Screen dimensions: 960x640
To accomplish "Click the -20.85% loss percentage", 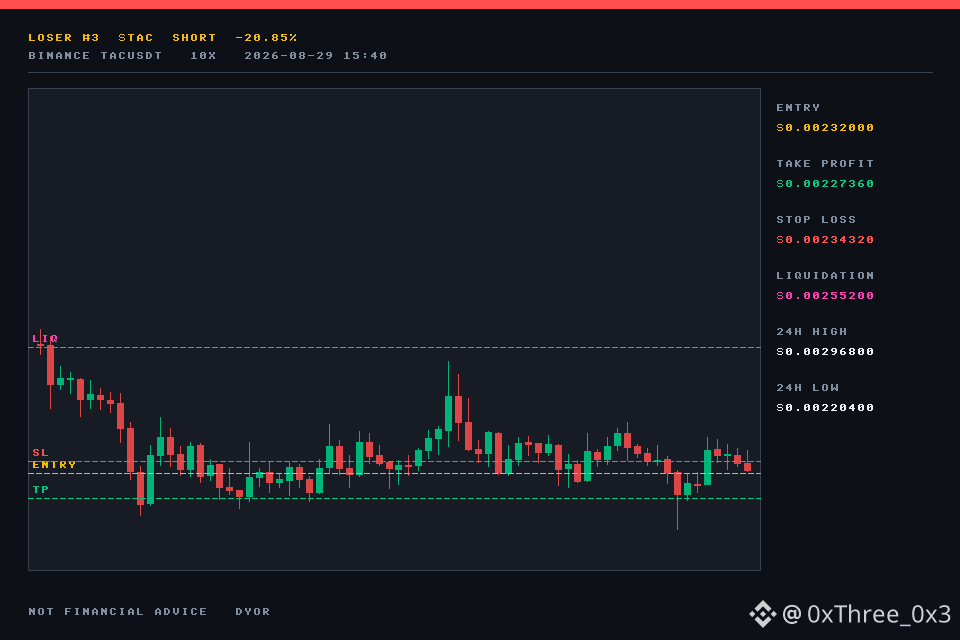I will (266, 38).
